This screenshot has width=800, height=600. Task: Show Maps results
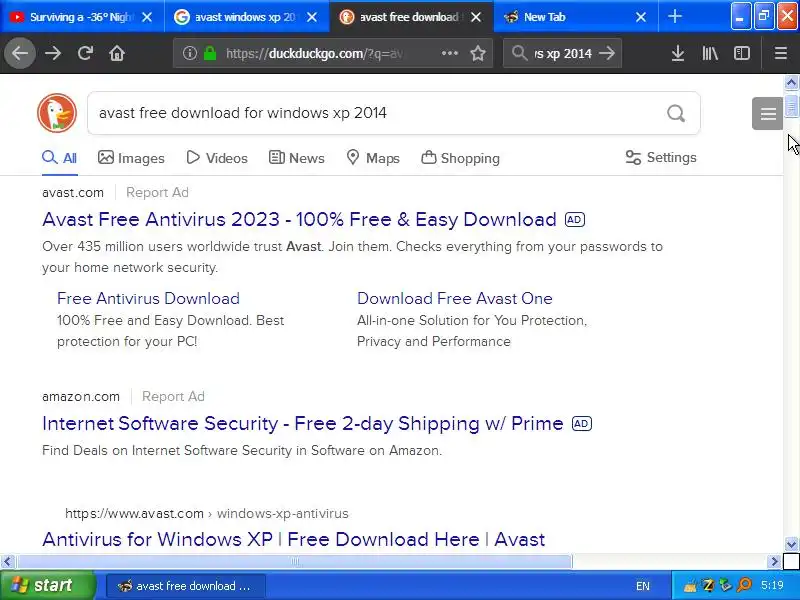(373, 158)
